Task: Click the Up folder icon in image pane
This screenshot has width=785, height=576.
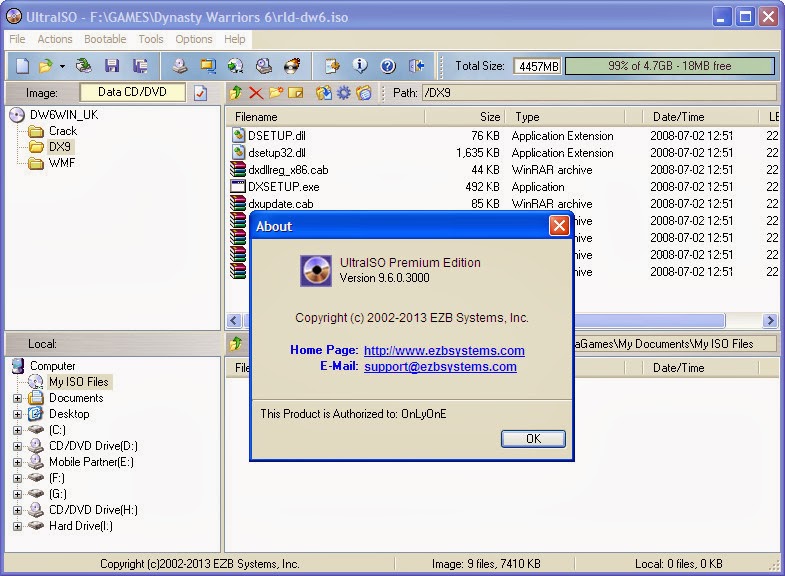Action: (236, 93)
